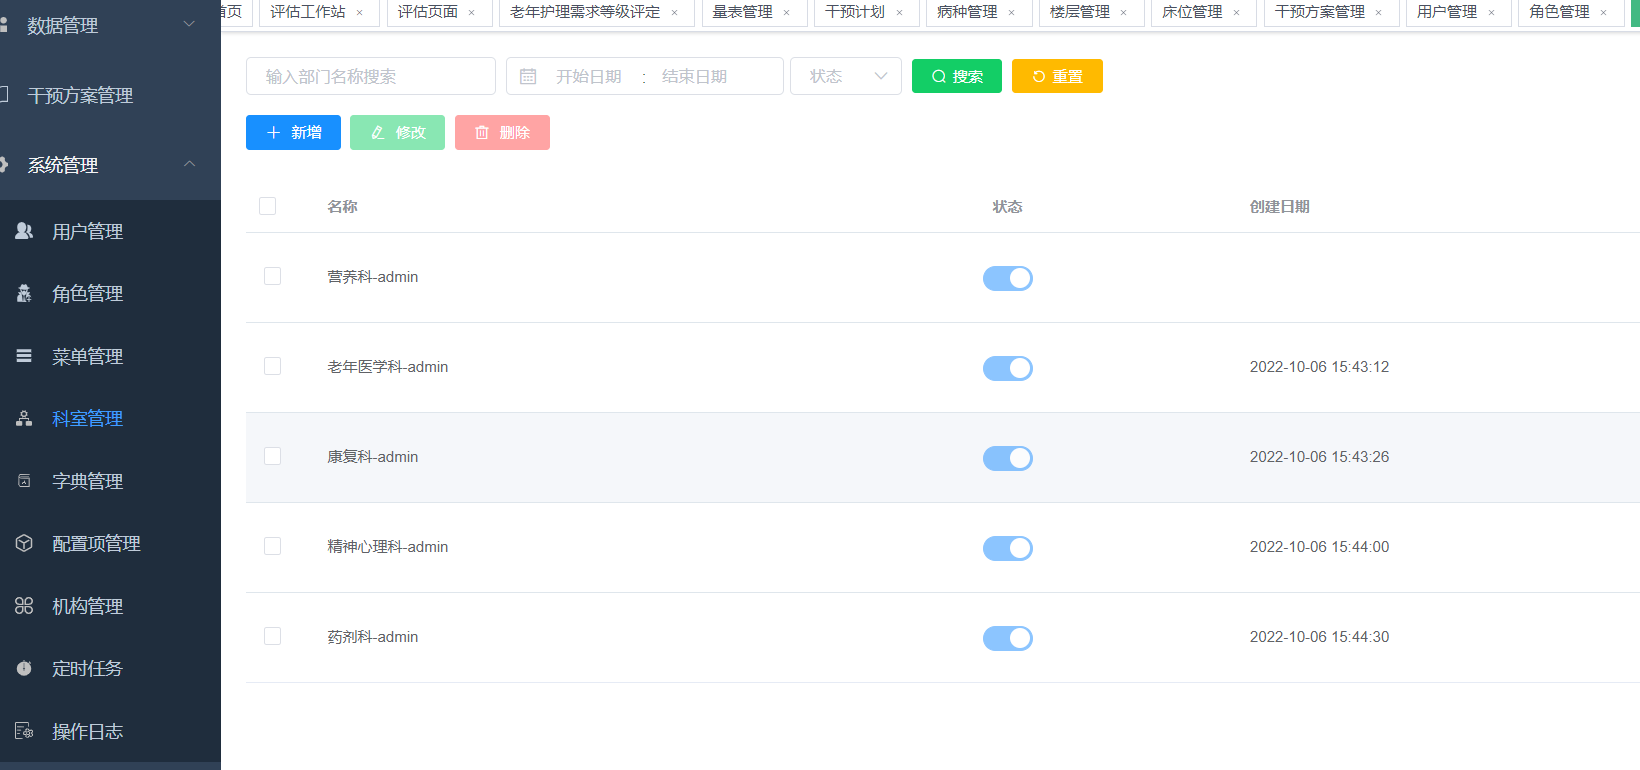The image size is (1640, 770).
Task: Click the 菜单管理 list icon
Action: click(24, 356)
